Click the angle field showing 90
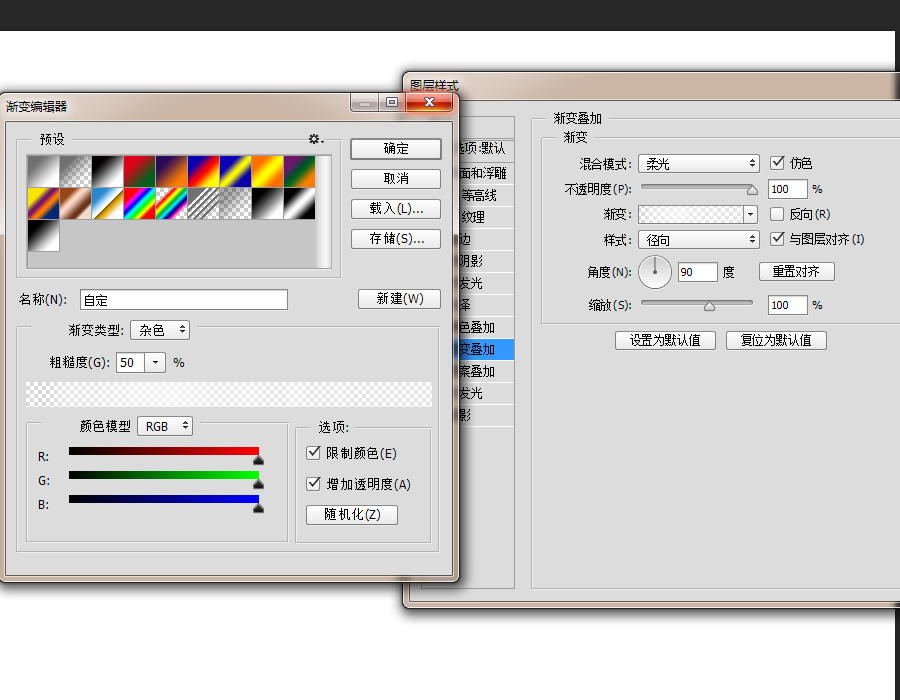The image size is (900, 700). point(697,272)
